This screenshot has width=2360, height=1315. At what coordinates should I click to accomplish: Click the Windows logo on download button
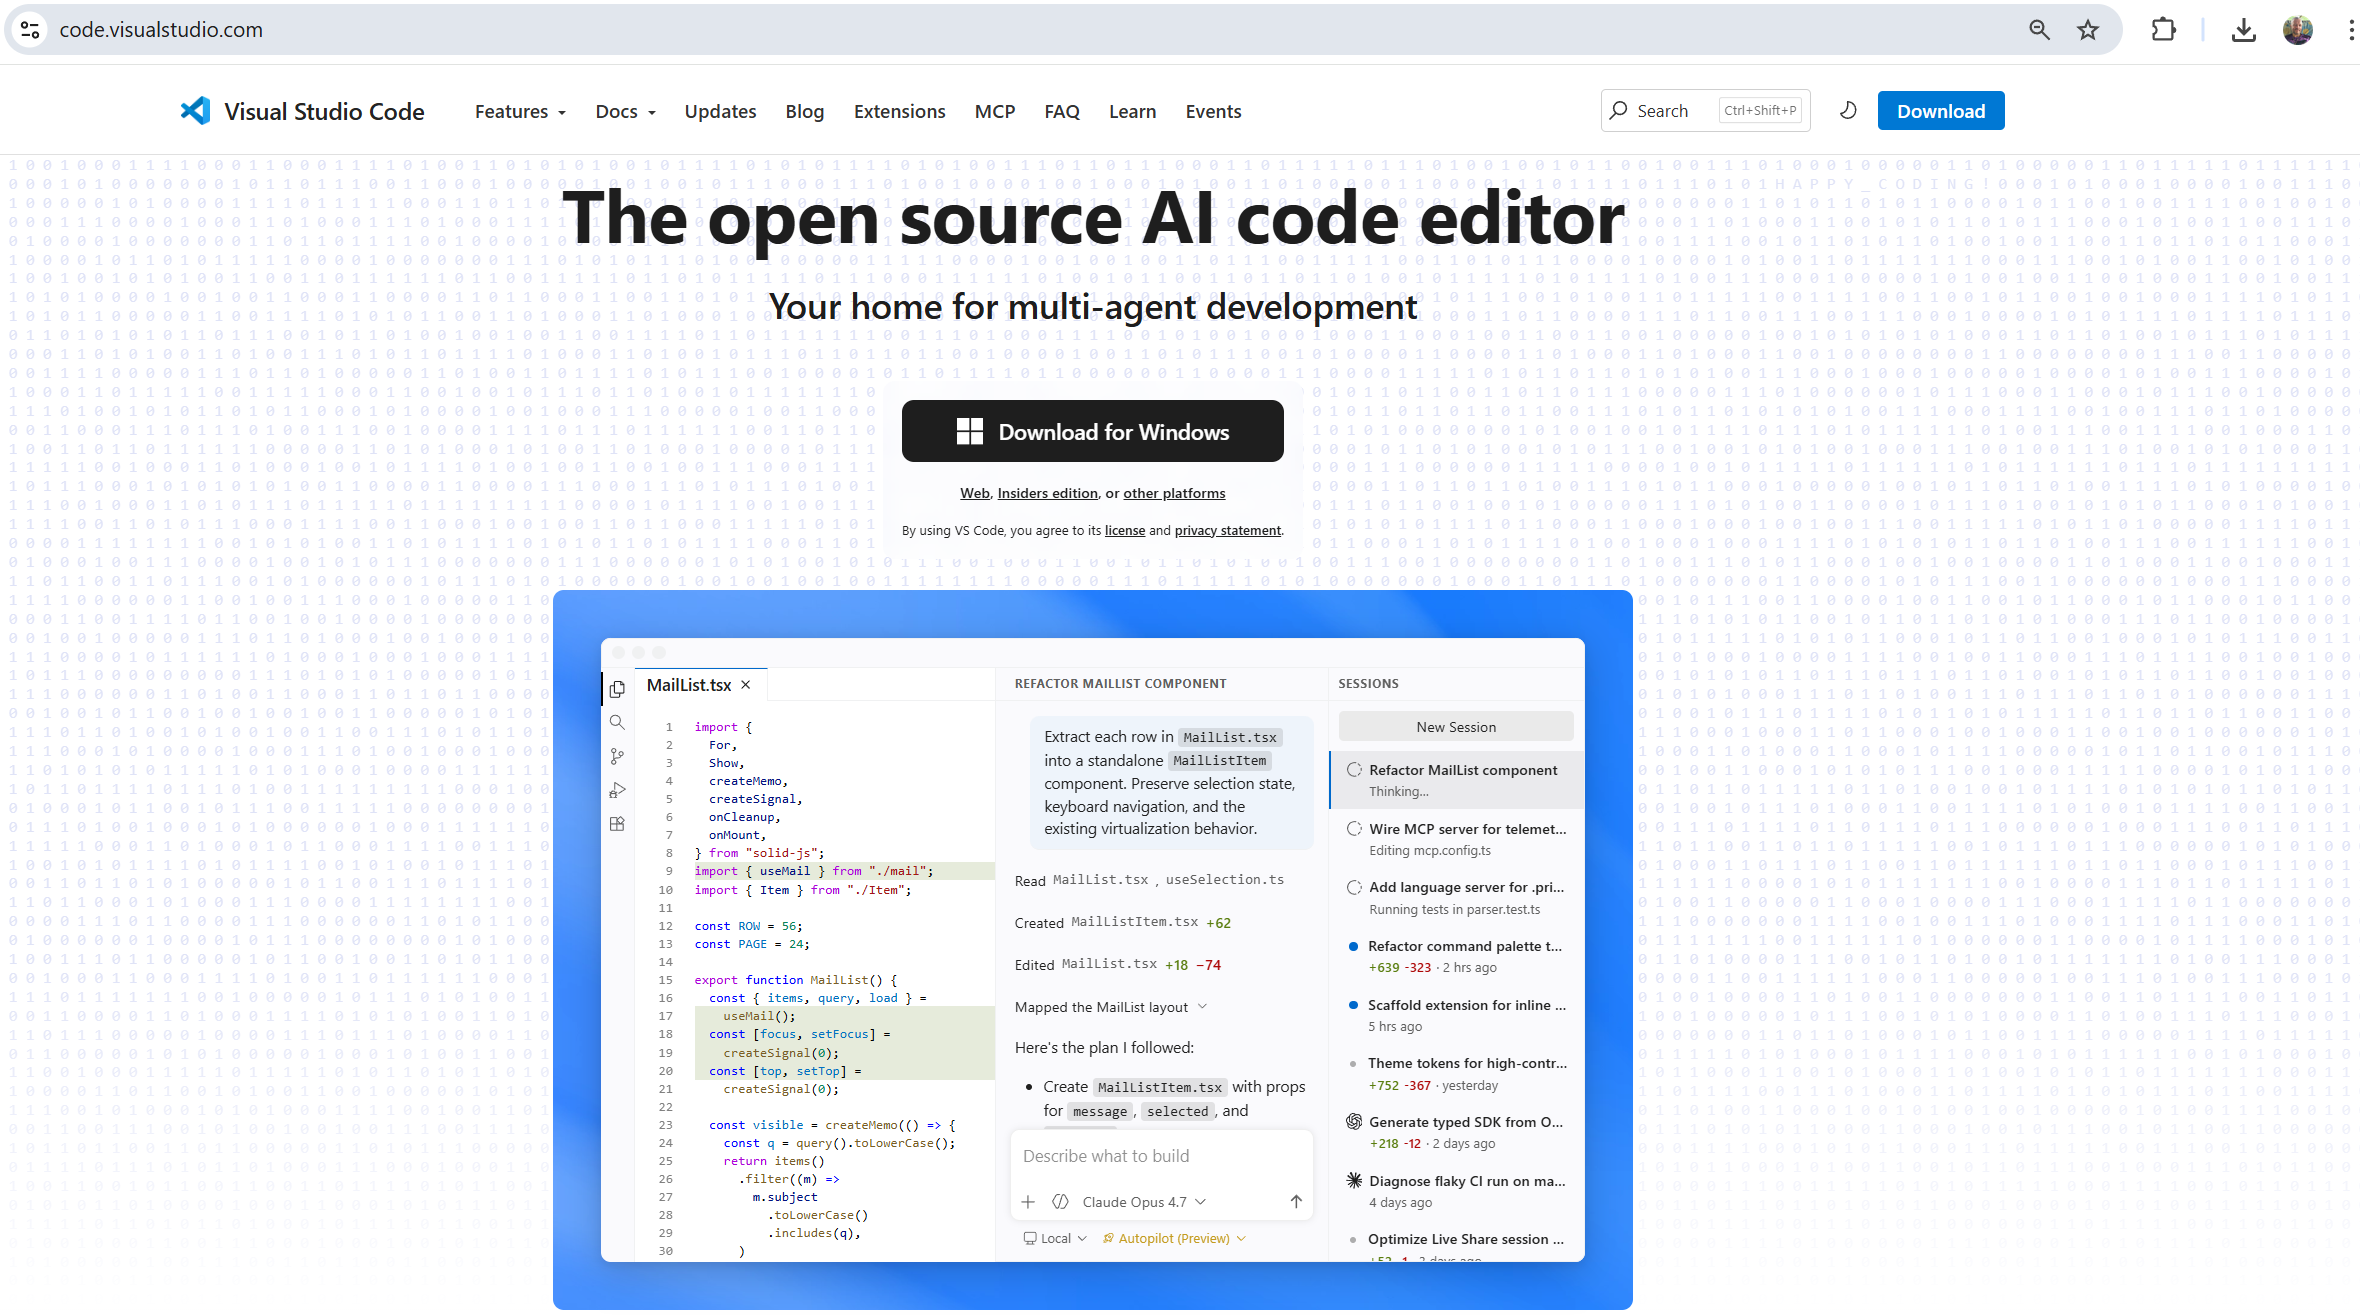[970, 431]
